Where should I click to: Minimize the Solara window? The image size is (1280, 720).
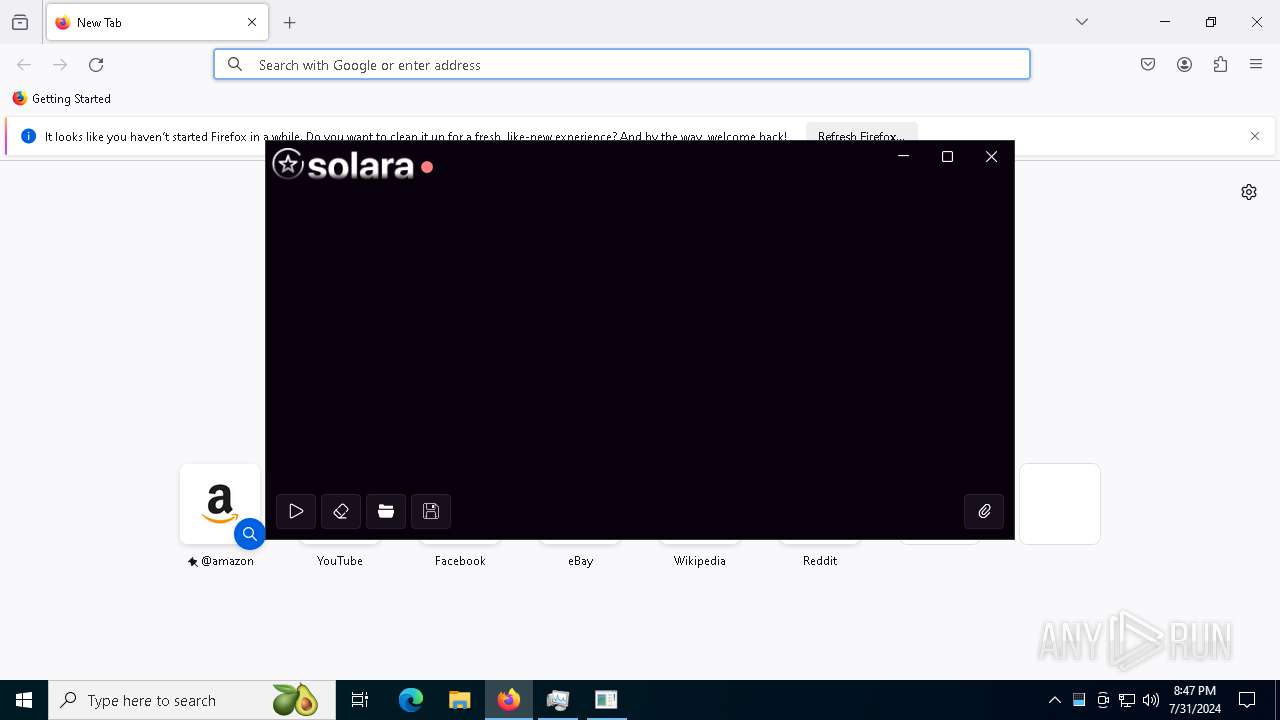click(x=903, y=156)
